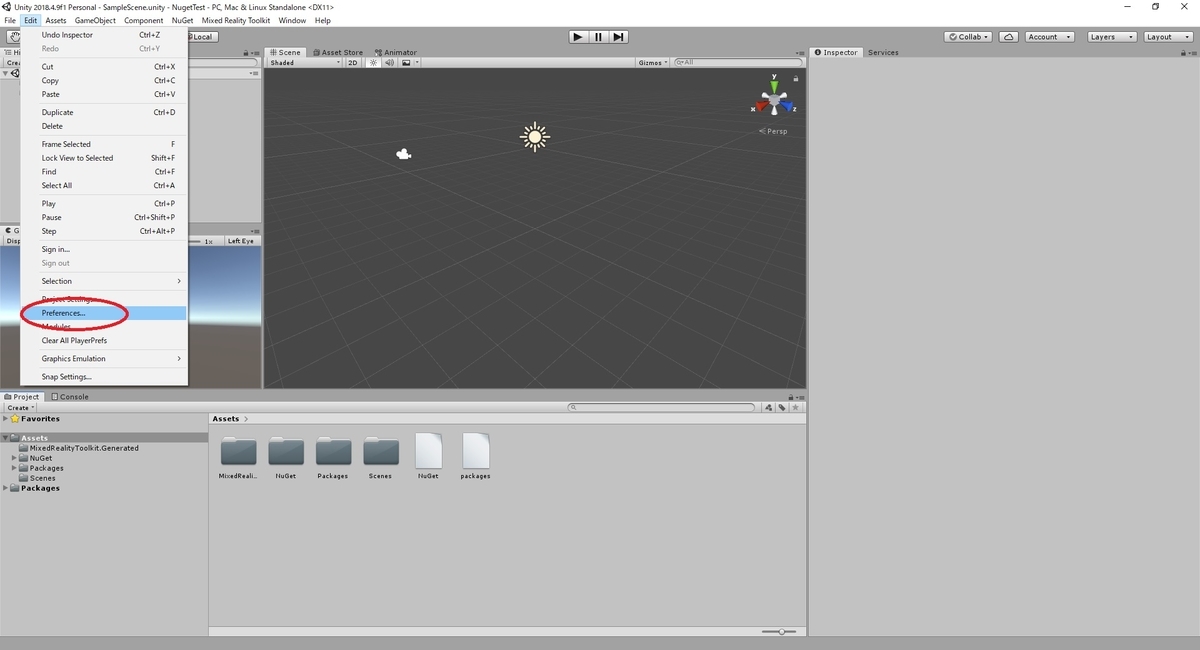Open the Collab dropdown

968,37
